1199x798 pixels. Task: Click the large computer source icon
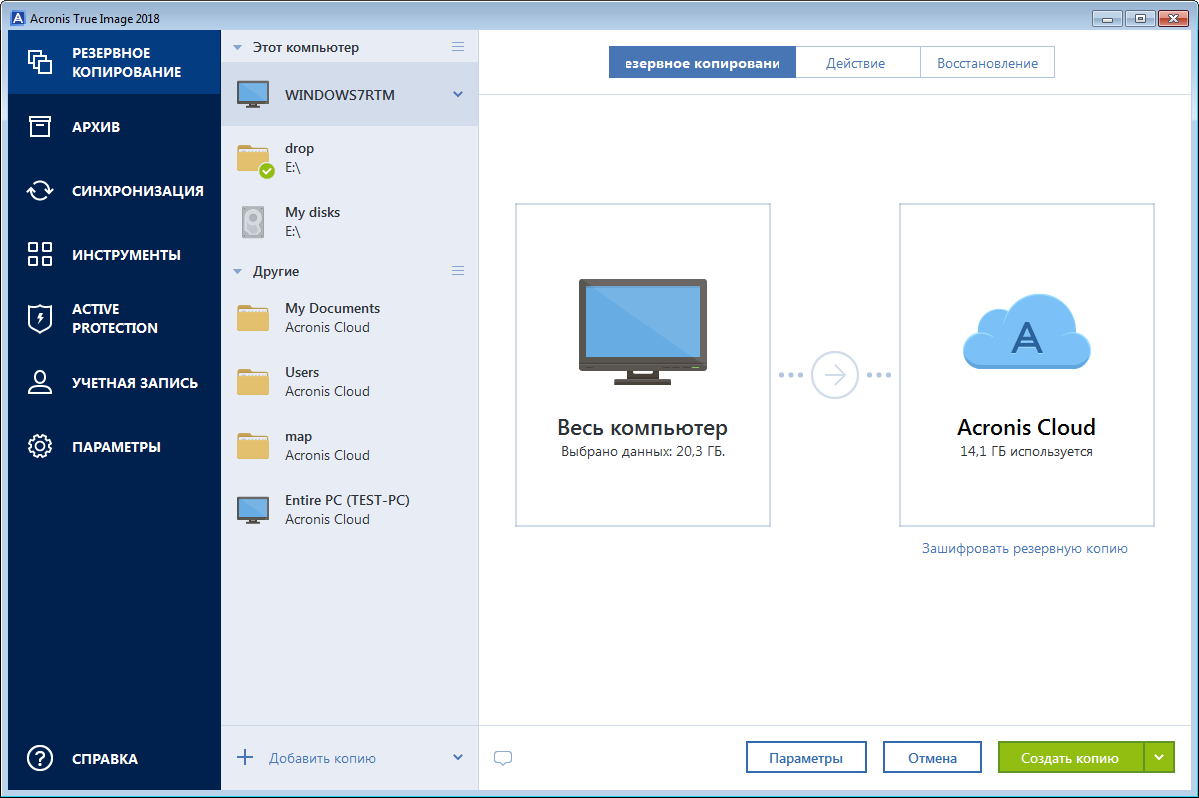(643, 332)
